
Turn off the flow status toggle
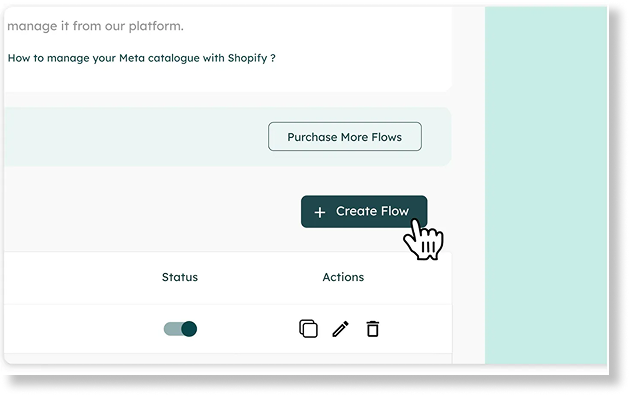point(180,329)
